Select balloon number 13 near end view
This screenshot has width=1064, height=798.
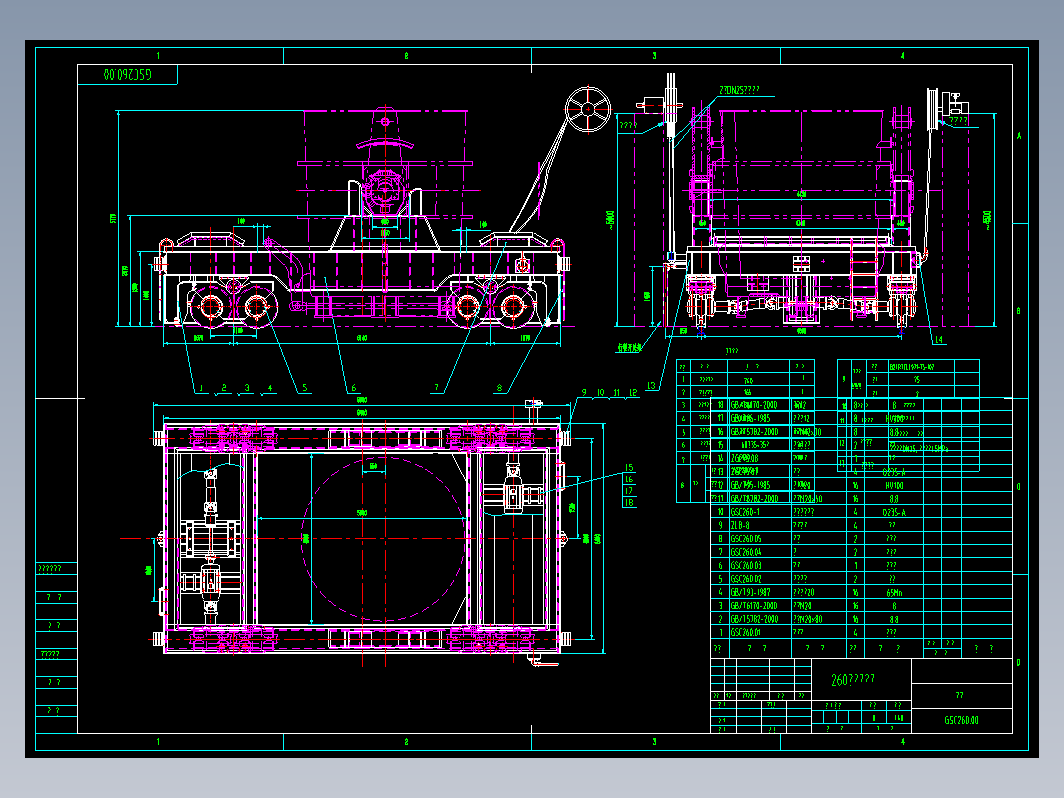(x=651, y=385)
